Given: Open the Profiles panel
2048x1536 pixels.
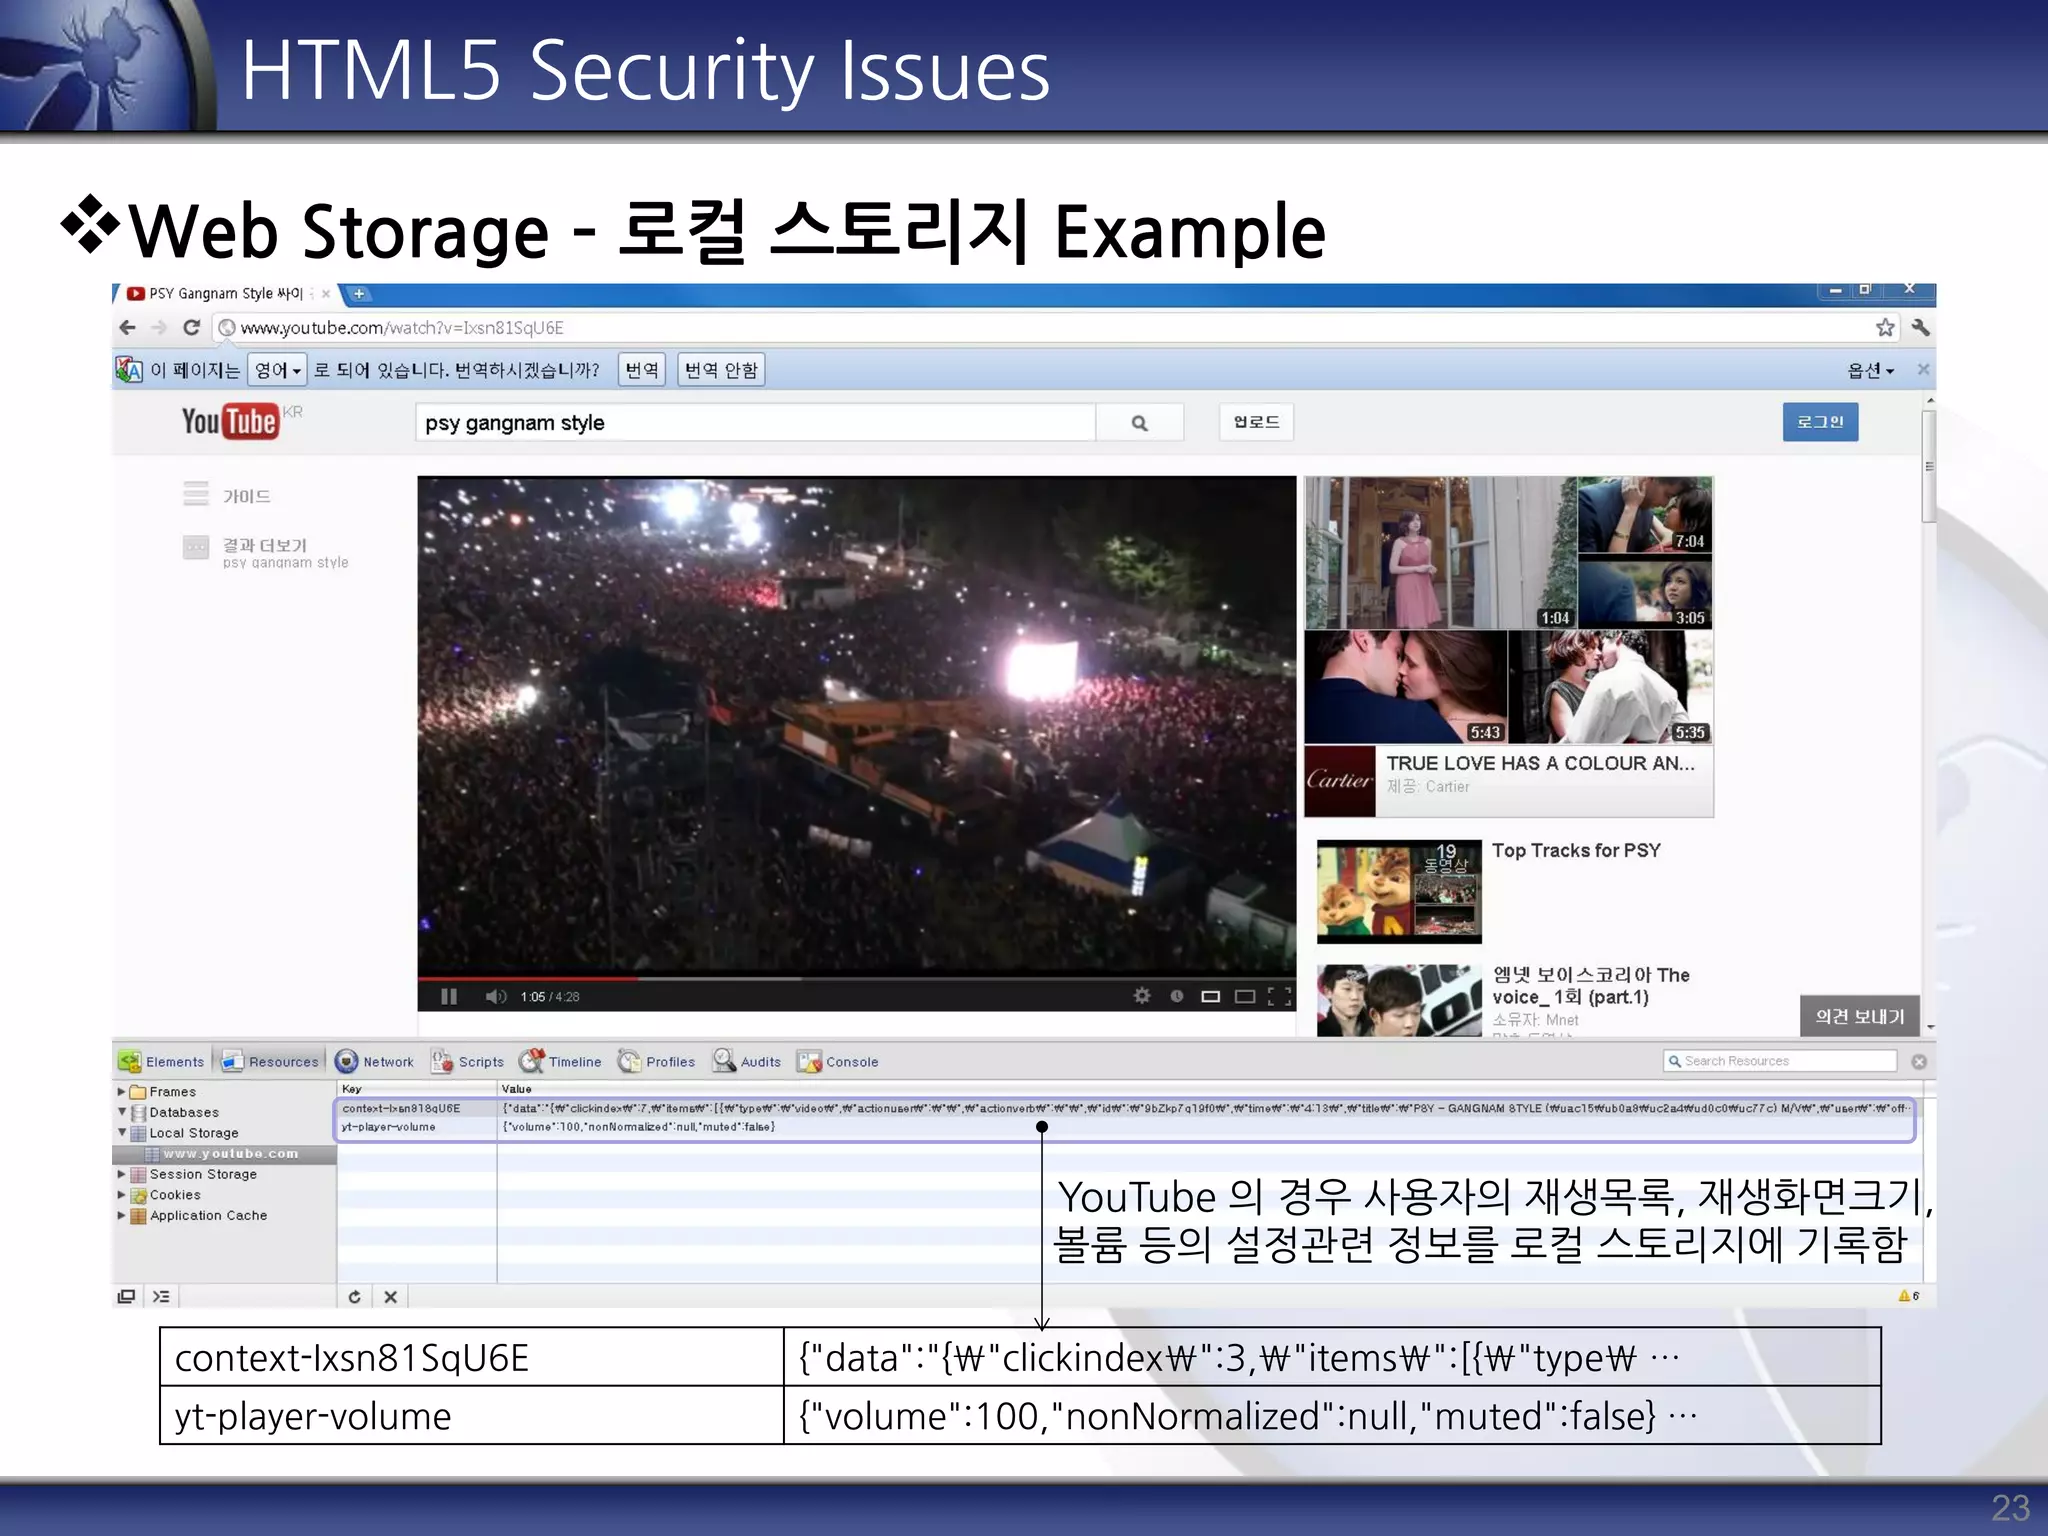Looking at the screenshot, I should pos(657,1062).
